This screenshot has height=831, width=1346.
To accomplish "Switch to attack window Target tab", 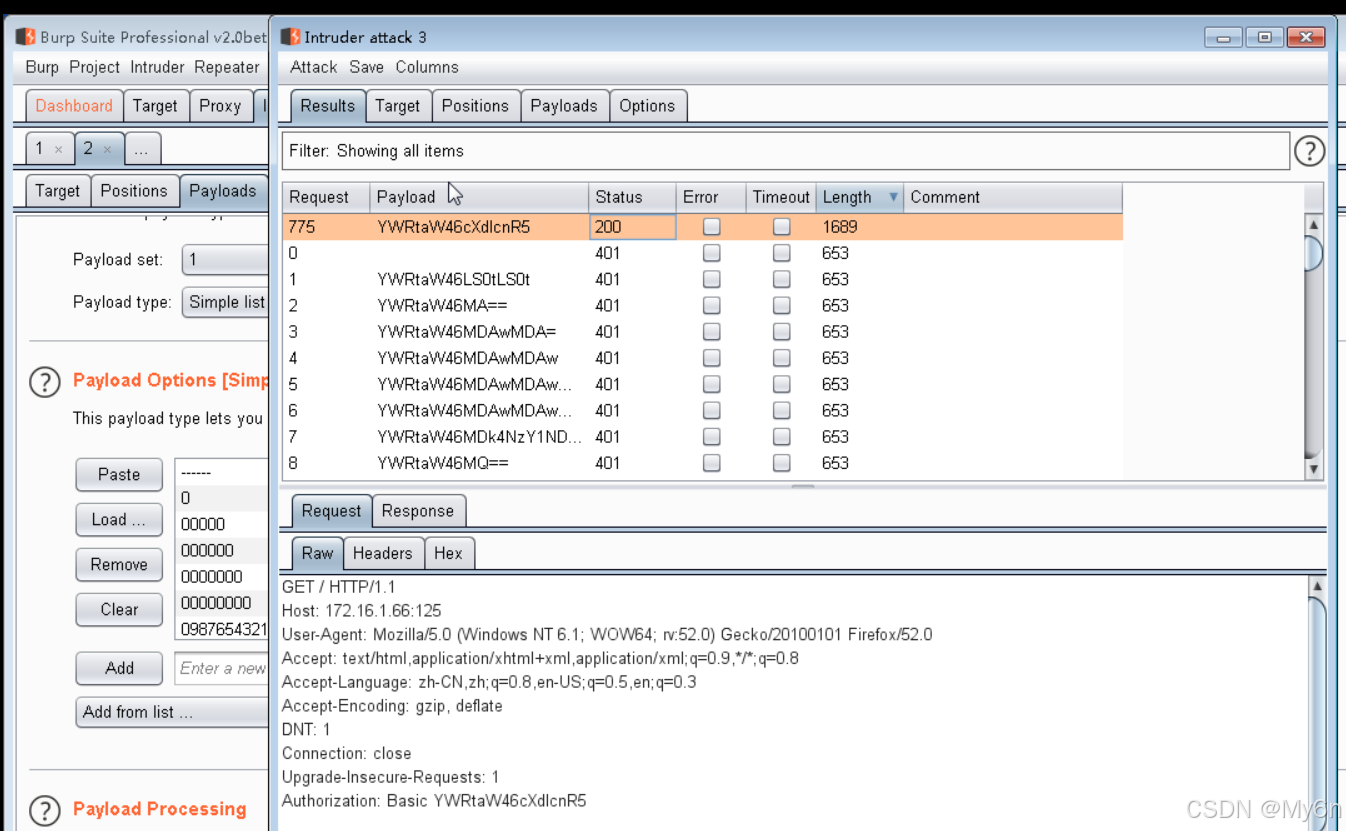I will (x=398, y=105).
